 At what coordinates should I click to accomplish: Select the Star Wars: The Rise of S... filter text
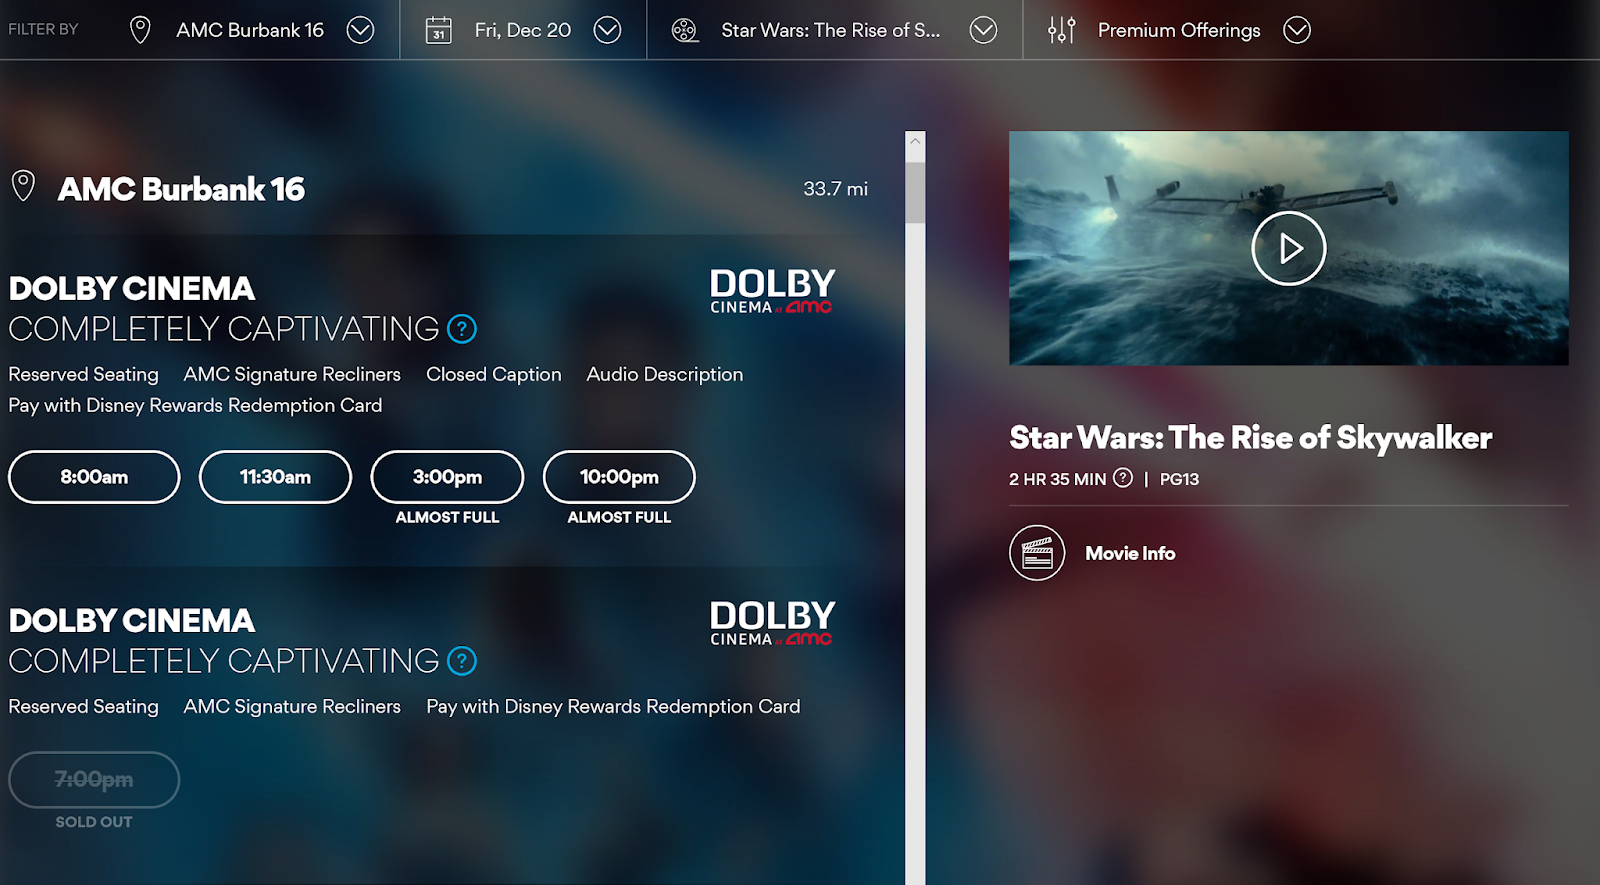(x=831, y=30)
